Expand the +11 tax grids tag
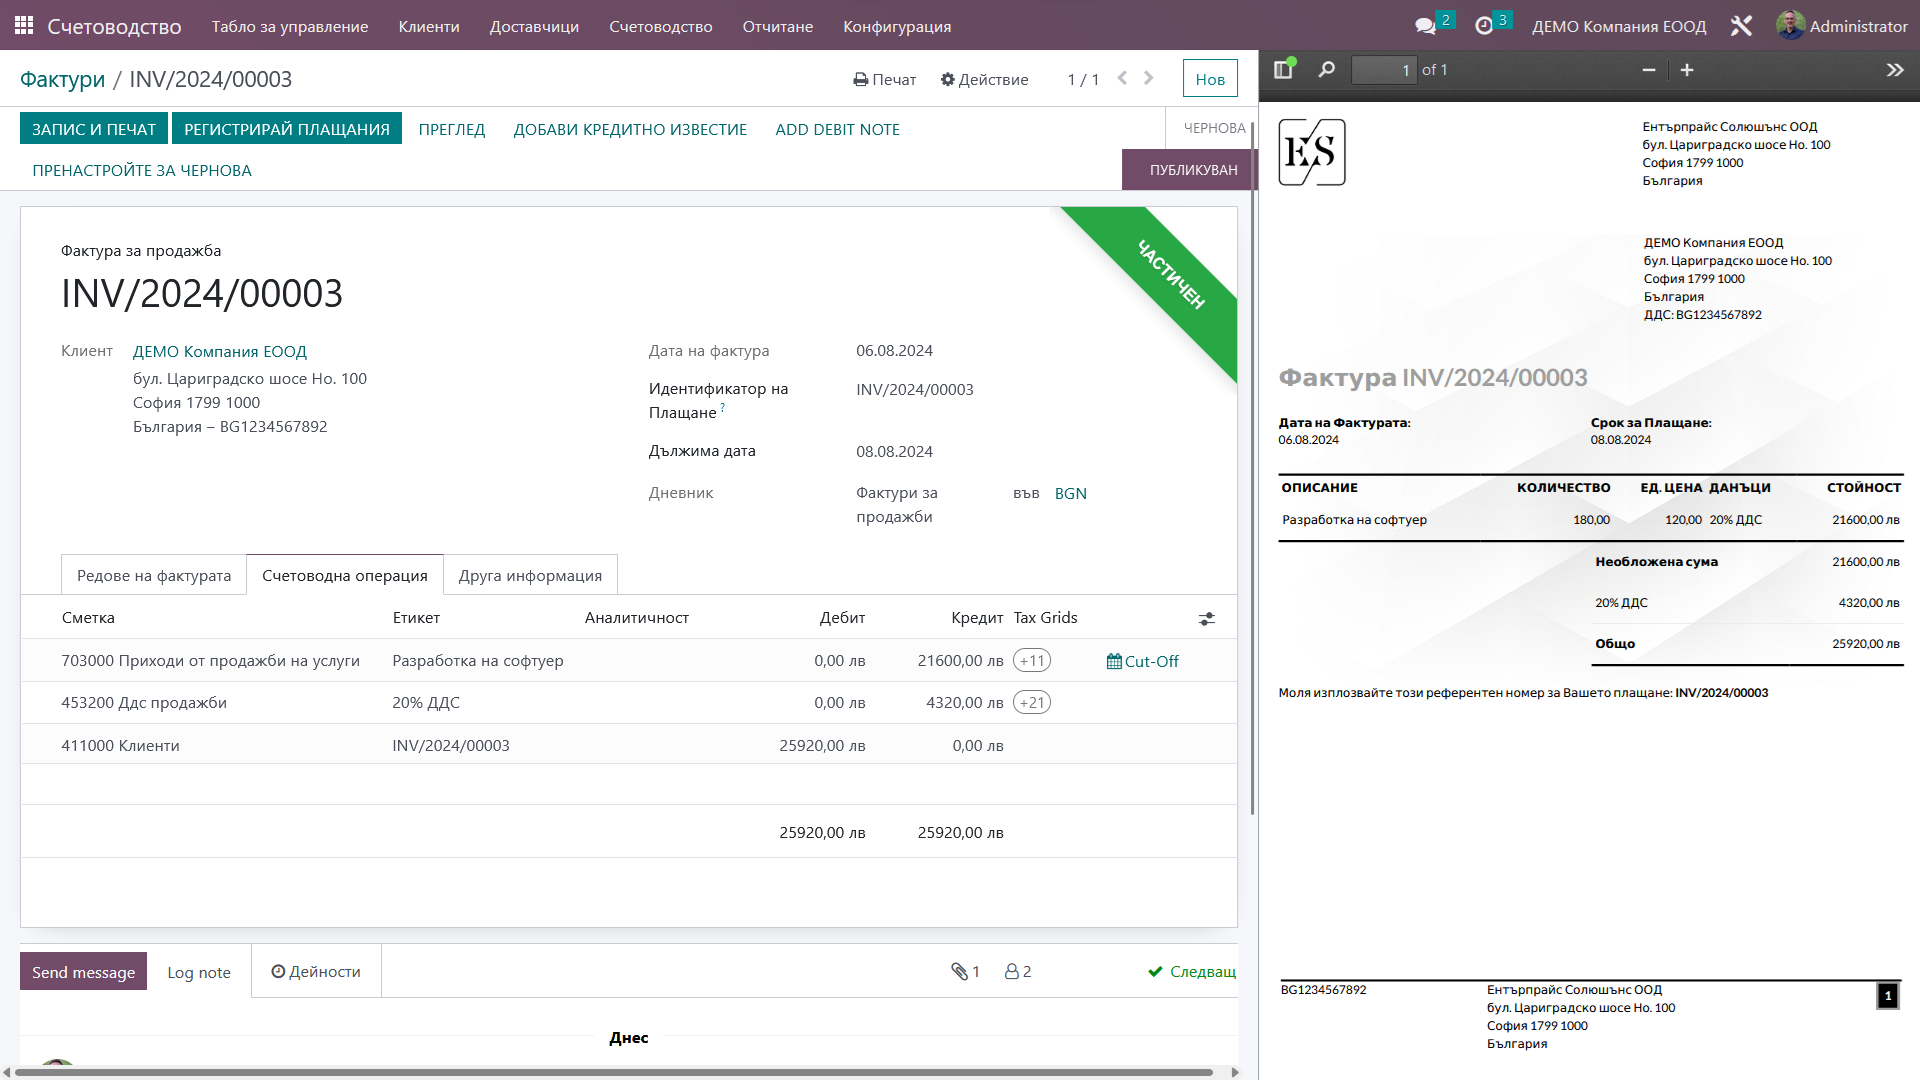Viewport: 1920px width, 1080px height. coord(1032,660)
